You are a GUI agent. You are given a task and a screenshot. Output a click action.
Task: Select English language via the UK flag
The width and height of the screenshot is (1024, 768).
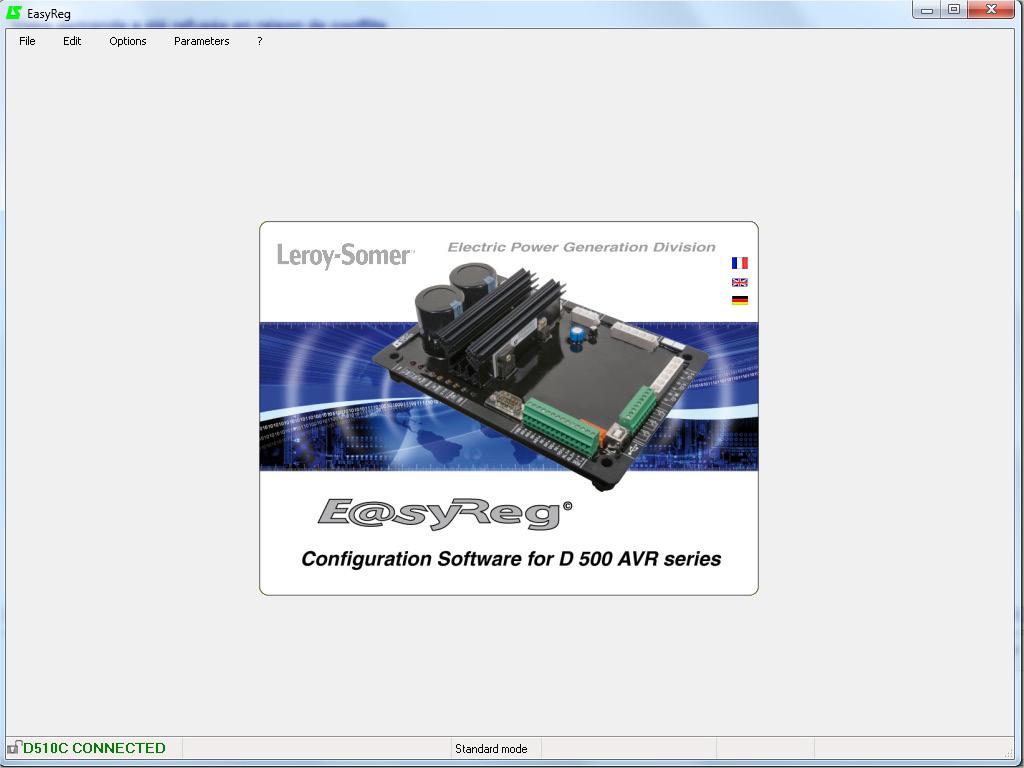tap(739, 282)
